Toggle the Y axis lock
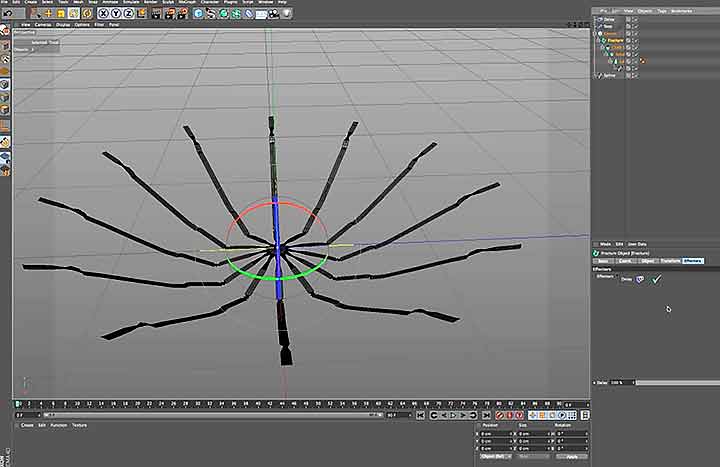This screenshot has height=467, width=720. pyautogui.click(x=116, y=13)
